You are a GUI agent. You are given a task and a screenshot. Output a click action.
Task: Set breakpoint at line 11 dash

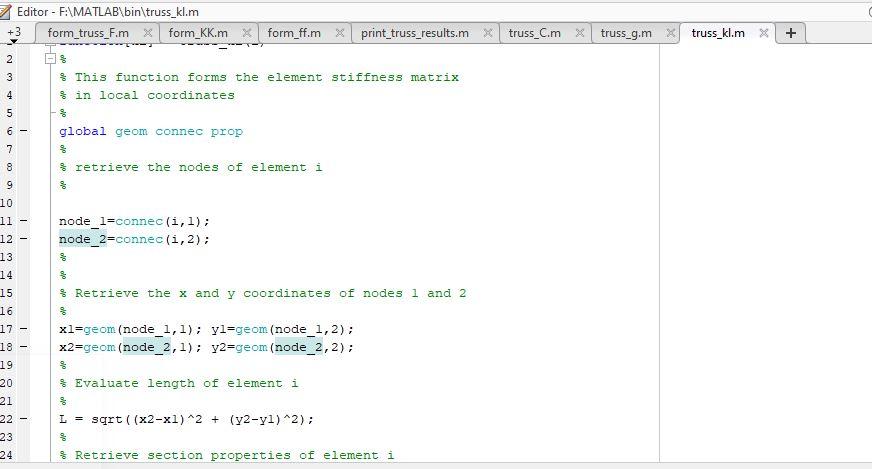[x=24, y=221]
